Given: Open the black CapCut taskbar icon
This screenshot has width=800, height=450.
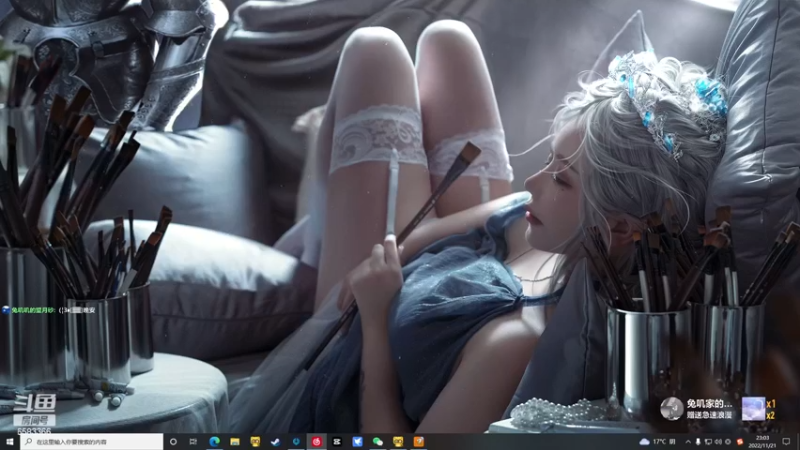Looking at the screenshot, I should tap(337, 442).
